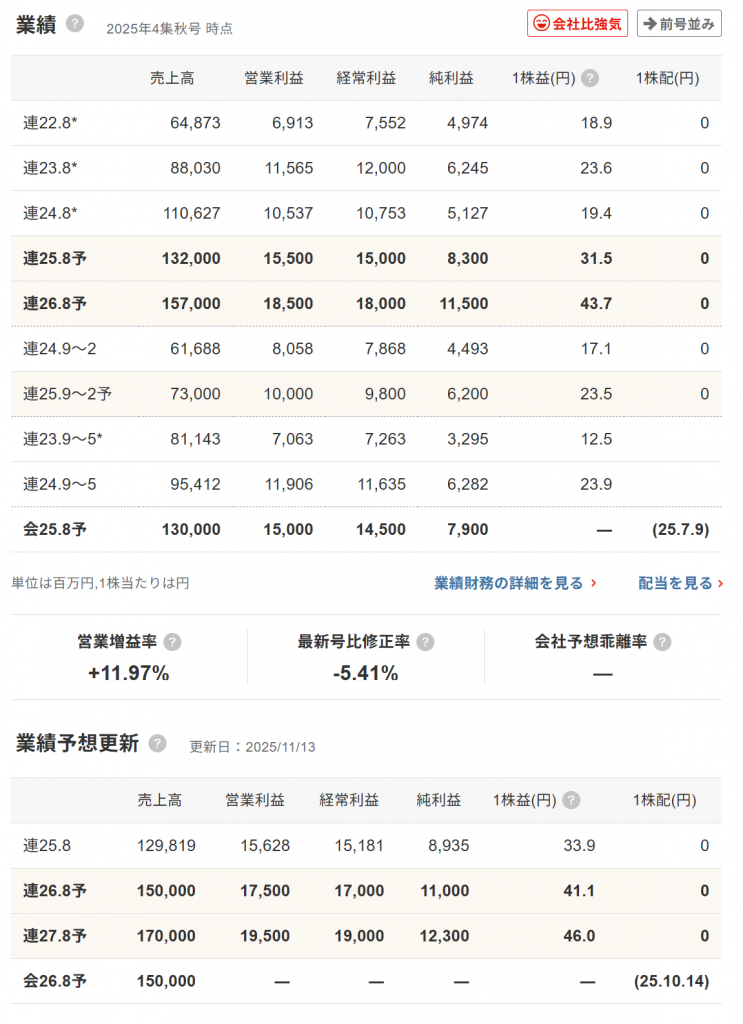Click 1株益(円) help icon in 業績予想更新 table
The height and width of the screenshot is (1024, 743).
[x=571, y=800]
